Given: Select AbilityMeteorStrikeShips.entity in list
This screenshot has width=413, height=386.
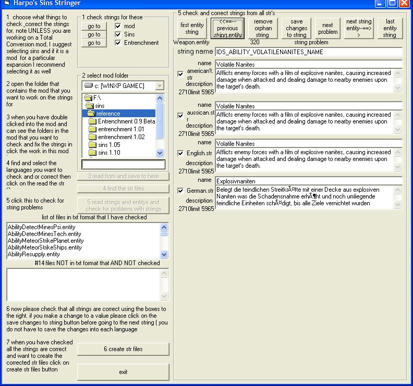Looking at the screenshot, I should click(x=83, y=247).
